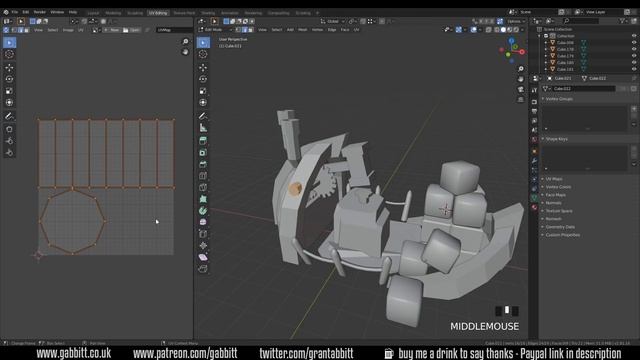
Task: Select the UV relax tool
Action: (x=9, y=141)
